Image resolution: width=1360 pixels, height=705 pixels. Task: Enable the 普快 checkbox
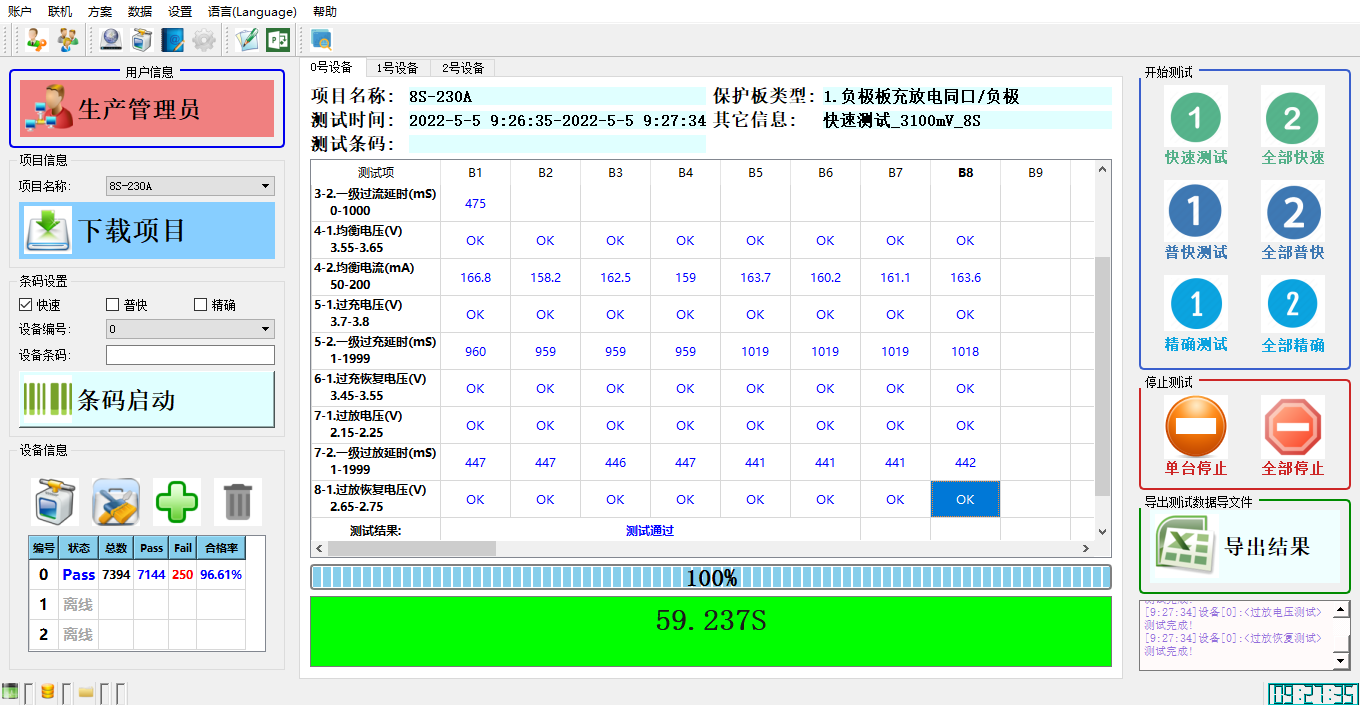click(x=113, y=305)
